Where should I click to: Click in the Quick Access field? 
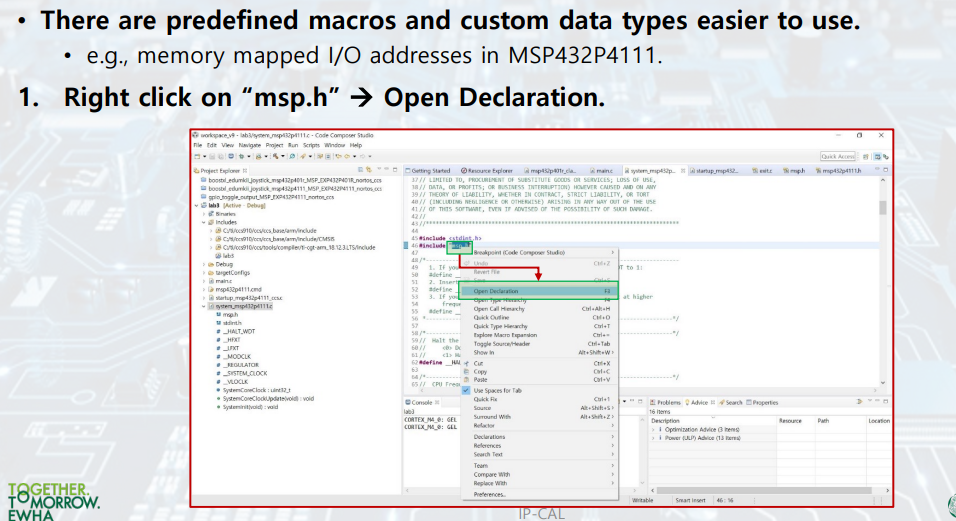click(838, 157)
